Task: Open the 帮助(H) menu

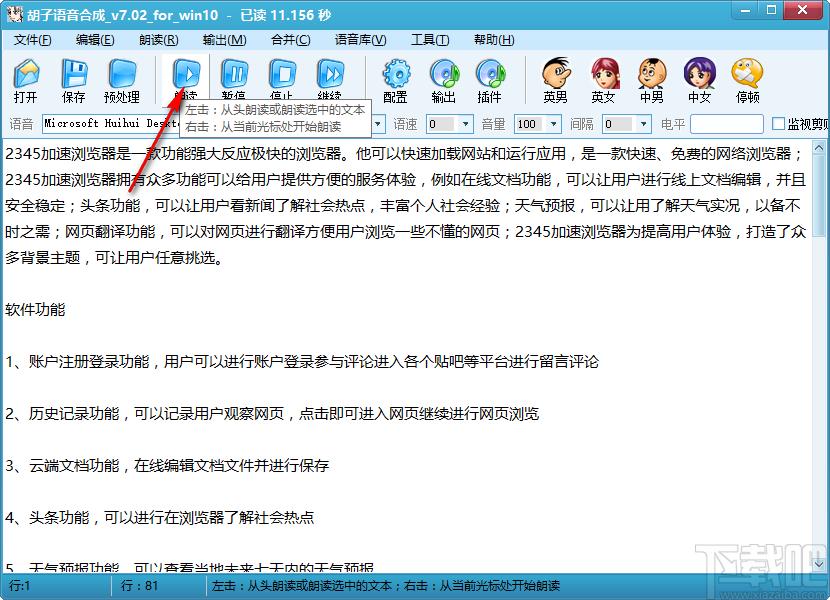Action: (494, 40)
